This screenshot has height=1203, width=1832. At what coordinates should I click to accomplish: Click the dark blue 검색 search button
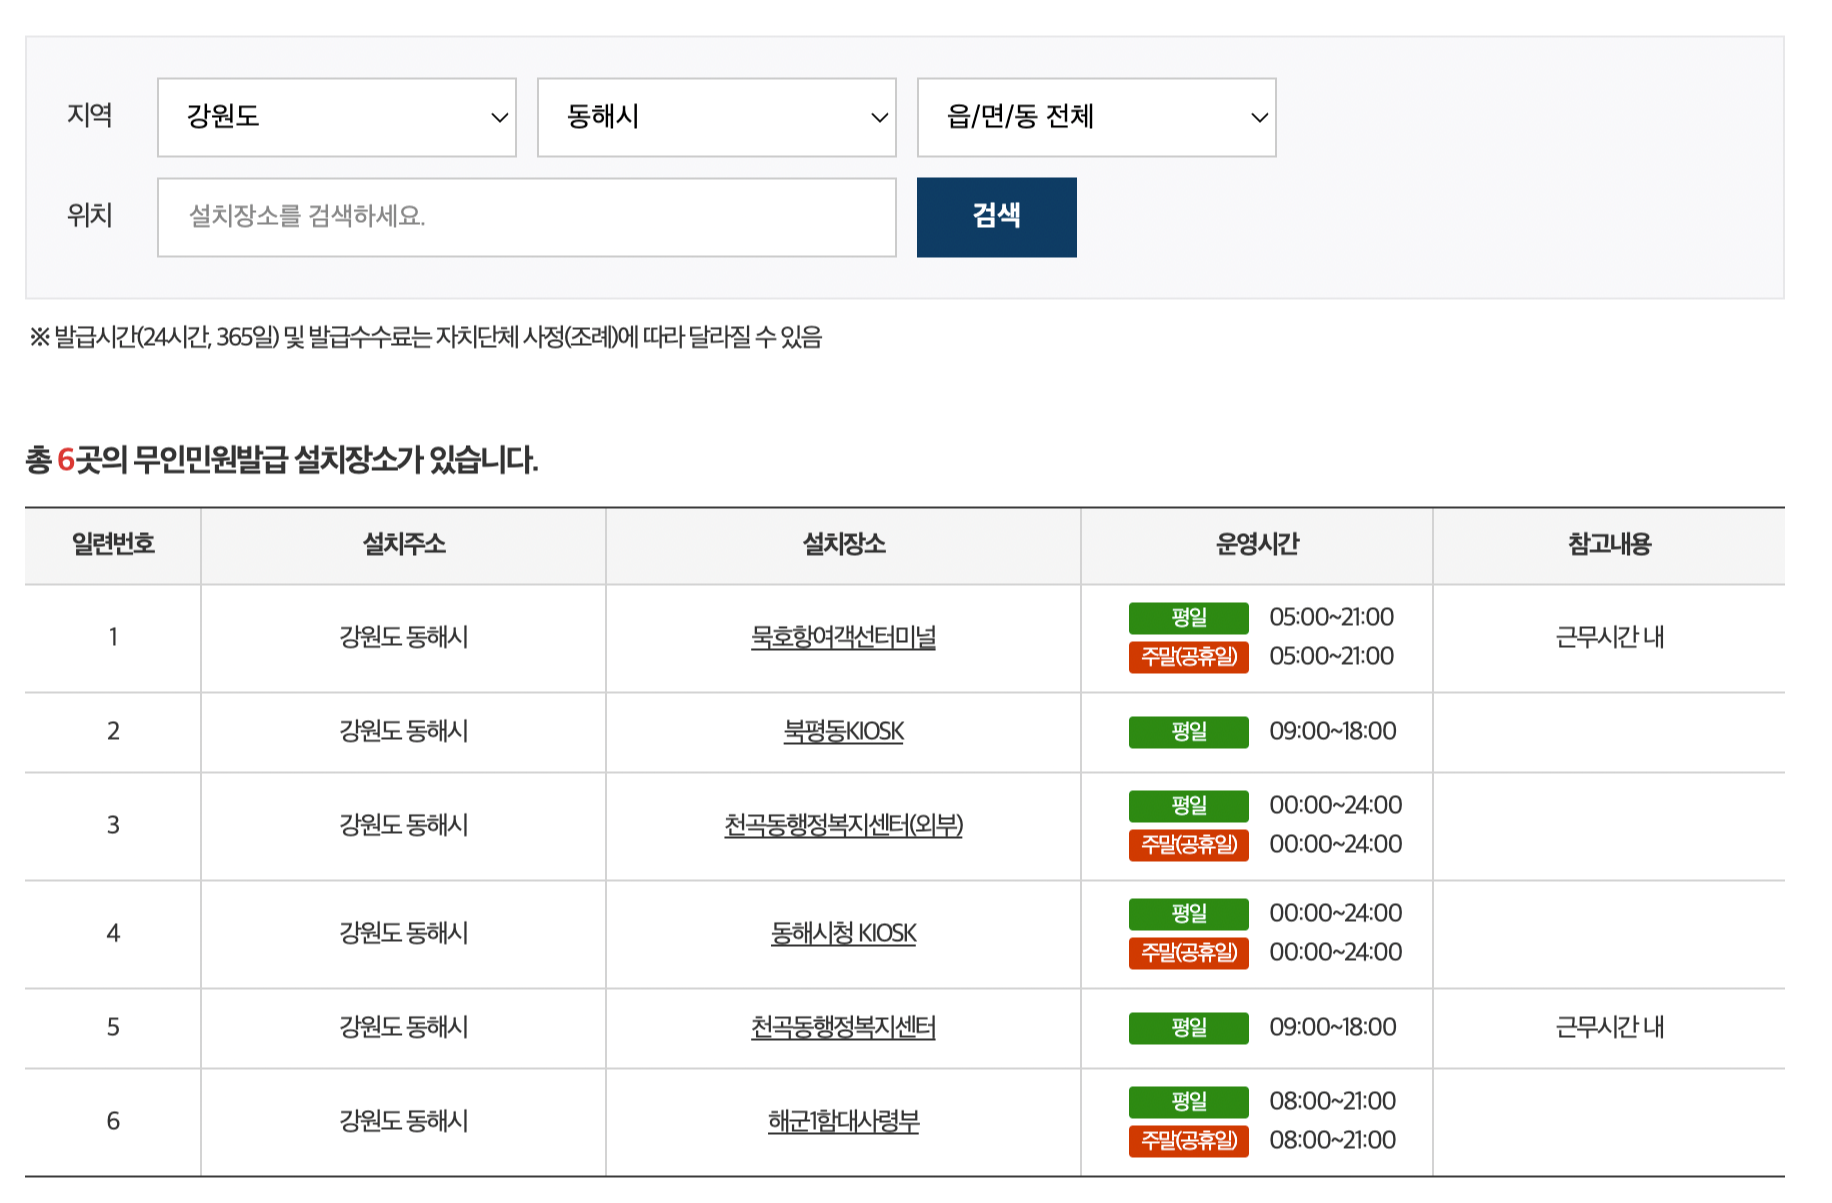[x=996, y=217]
